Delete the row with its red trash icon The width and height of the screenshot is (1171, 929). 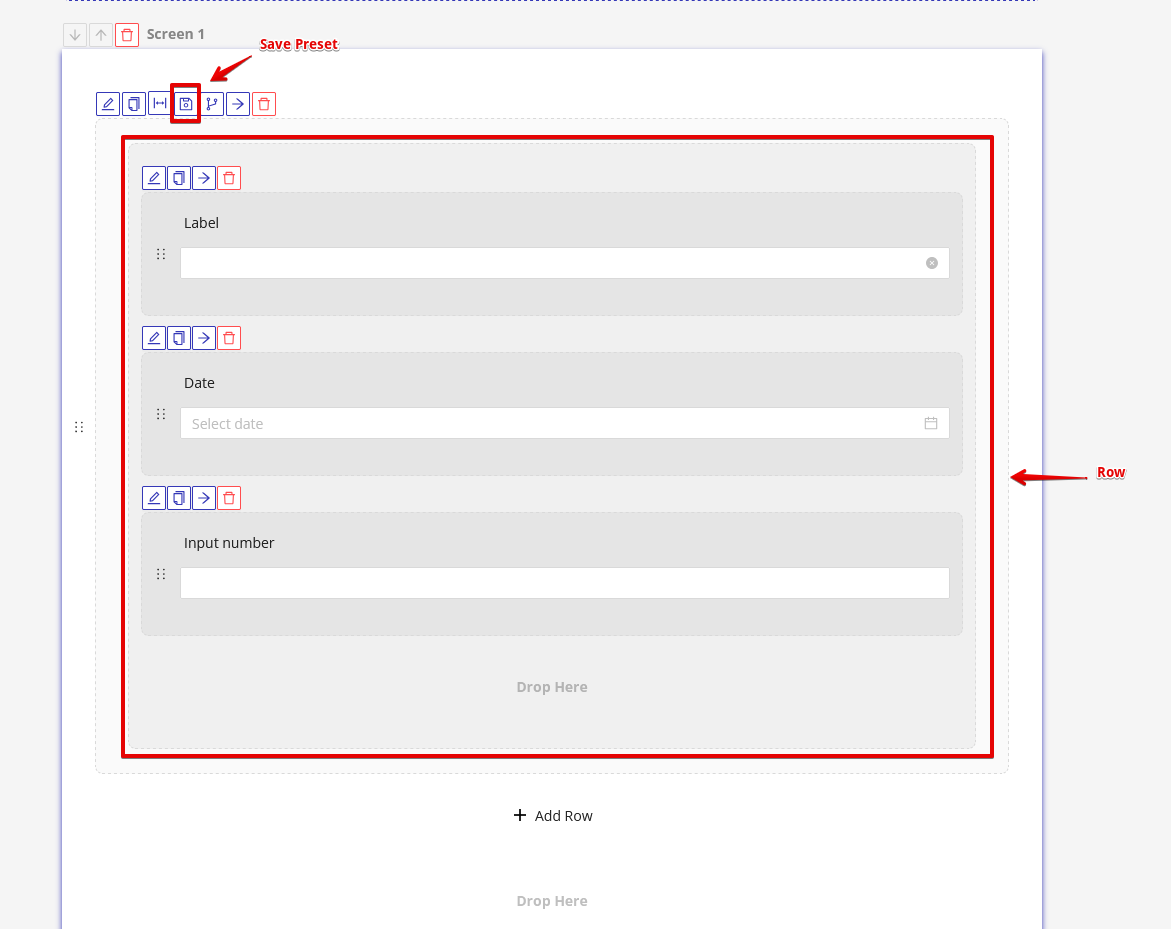(264, 104)
